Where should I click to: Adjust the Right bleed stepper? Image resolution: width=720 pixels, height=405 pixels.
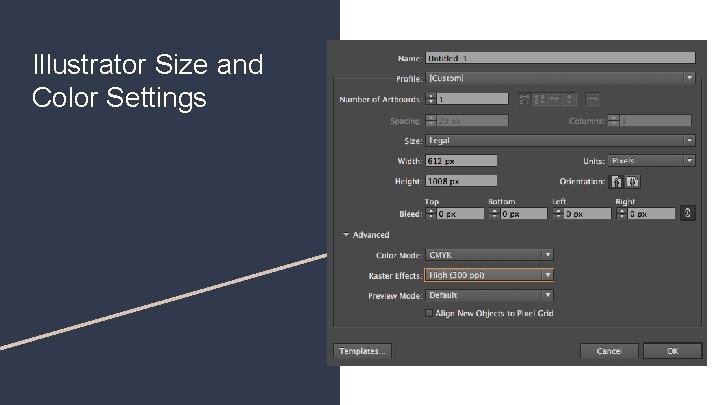point(622,214)
